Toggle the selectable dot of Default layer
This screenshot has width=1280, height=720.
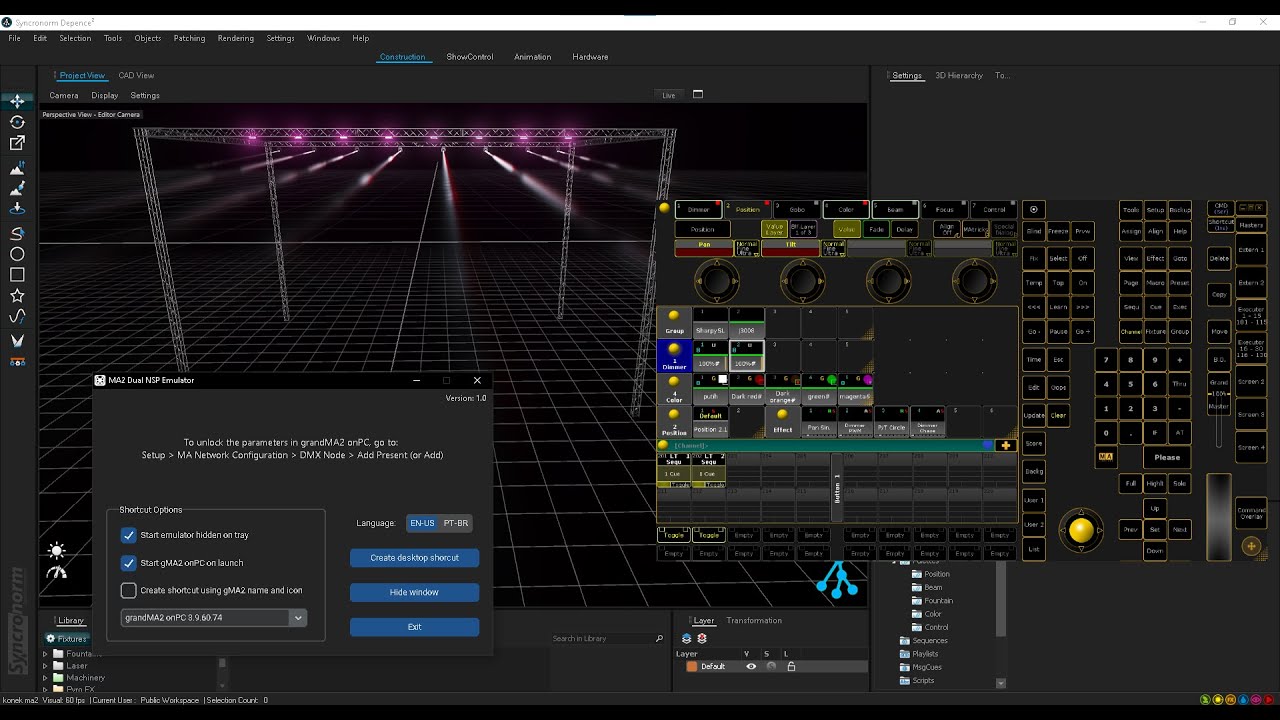(x=771, y=667)
